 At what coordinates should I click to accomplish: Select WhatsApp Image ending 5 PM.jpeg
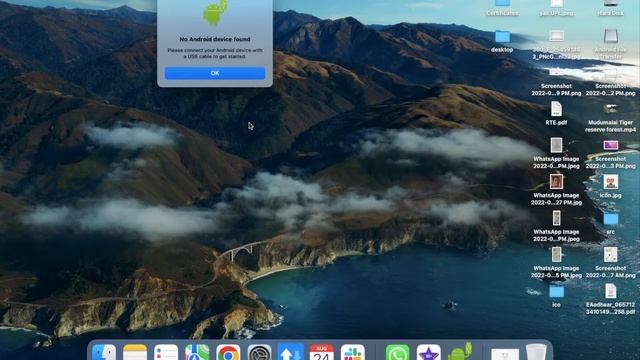click(x=556, y=254)
